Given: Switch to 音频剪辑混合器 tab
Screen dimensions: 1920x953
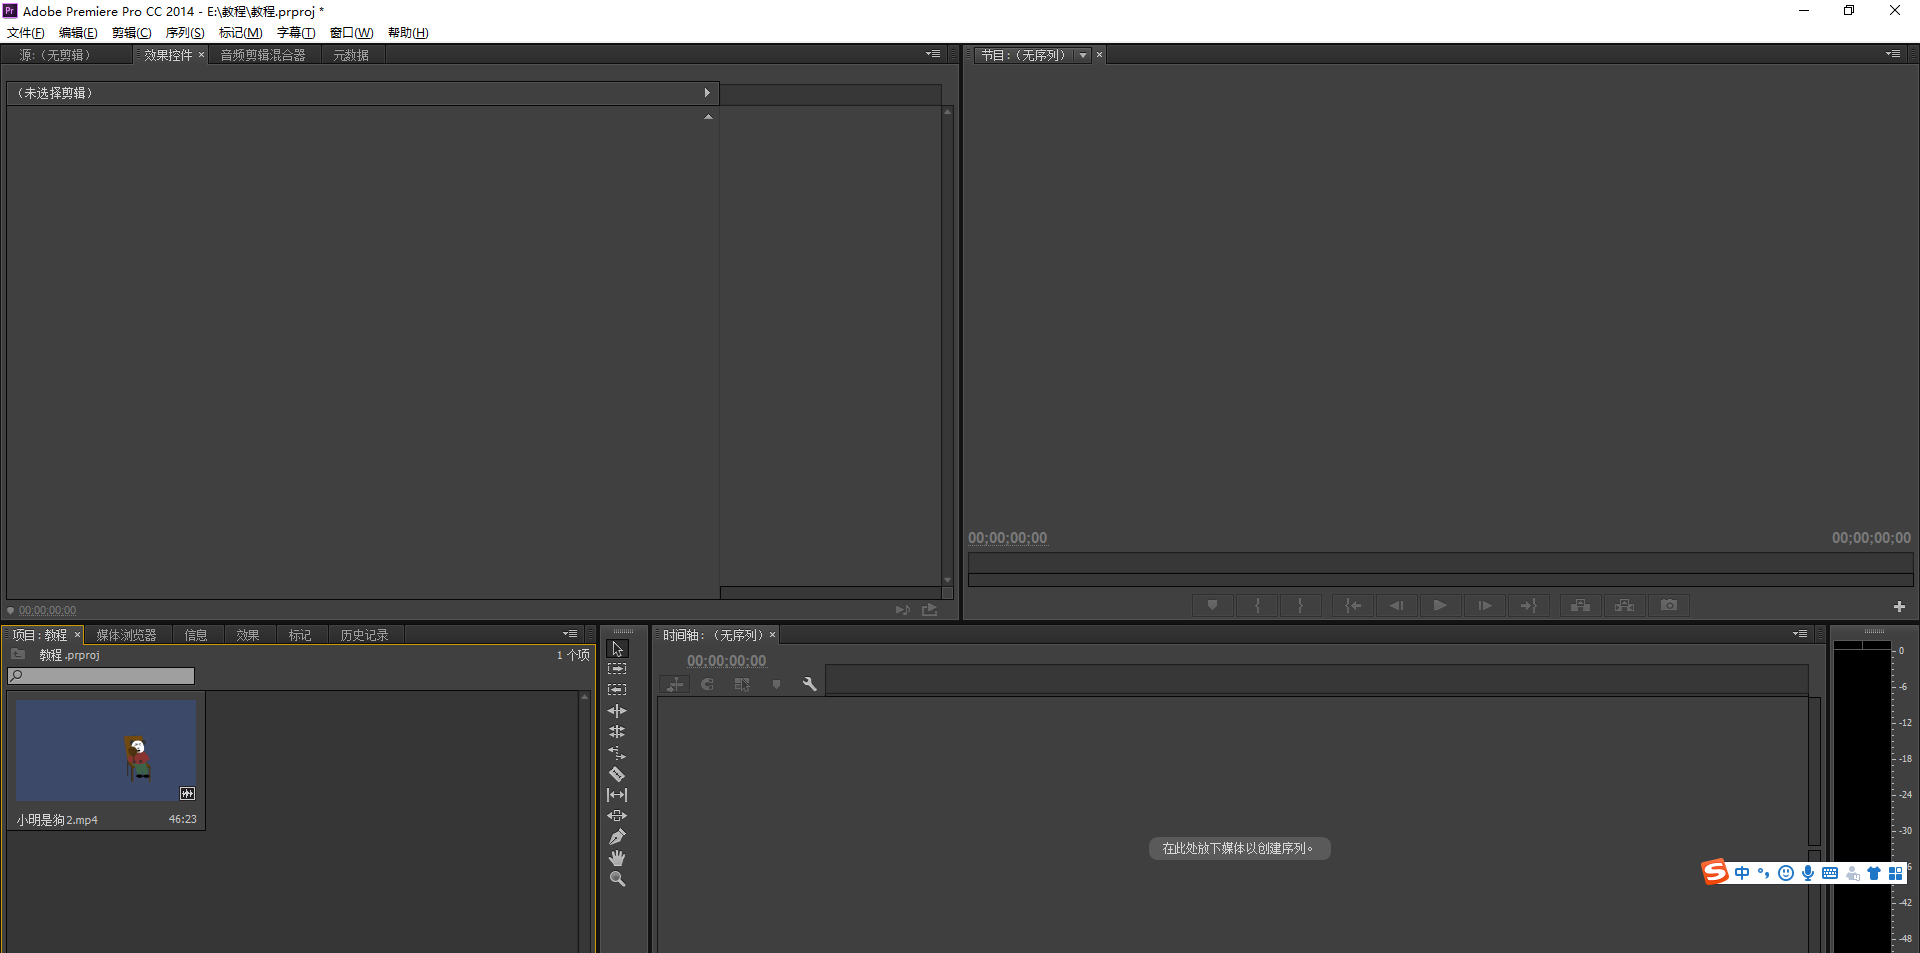Looking at the screenshot, I should [x=263, y=55].
